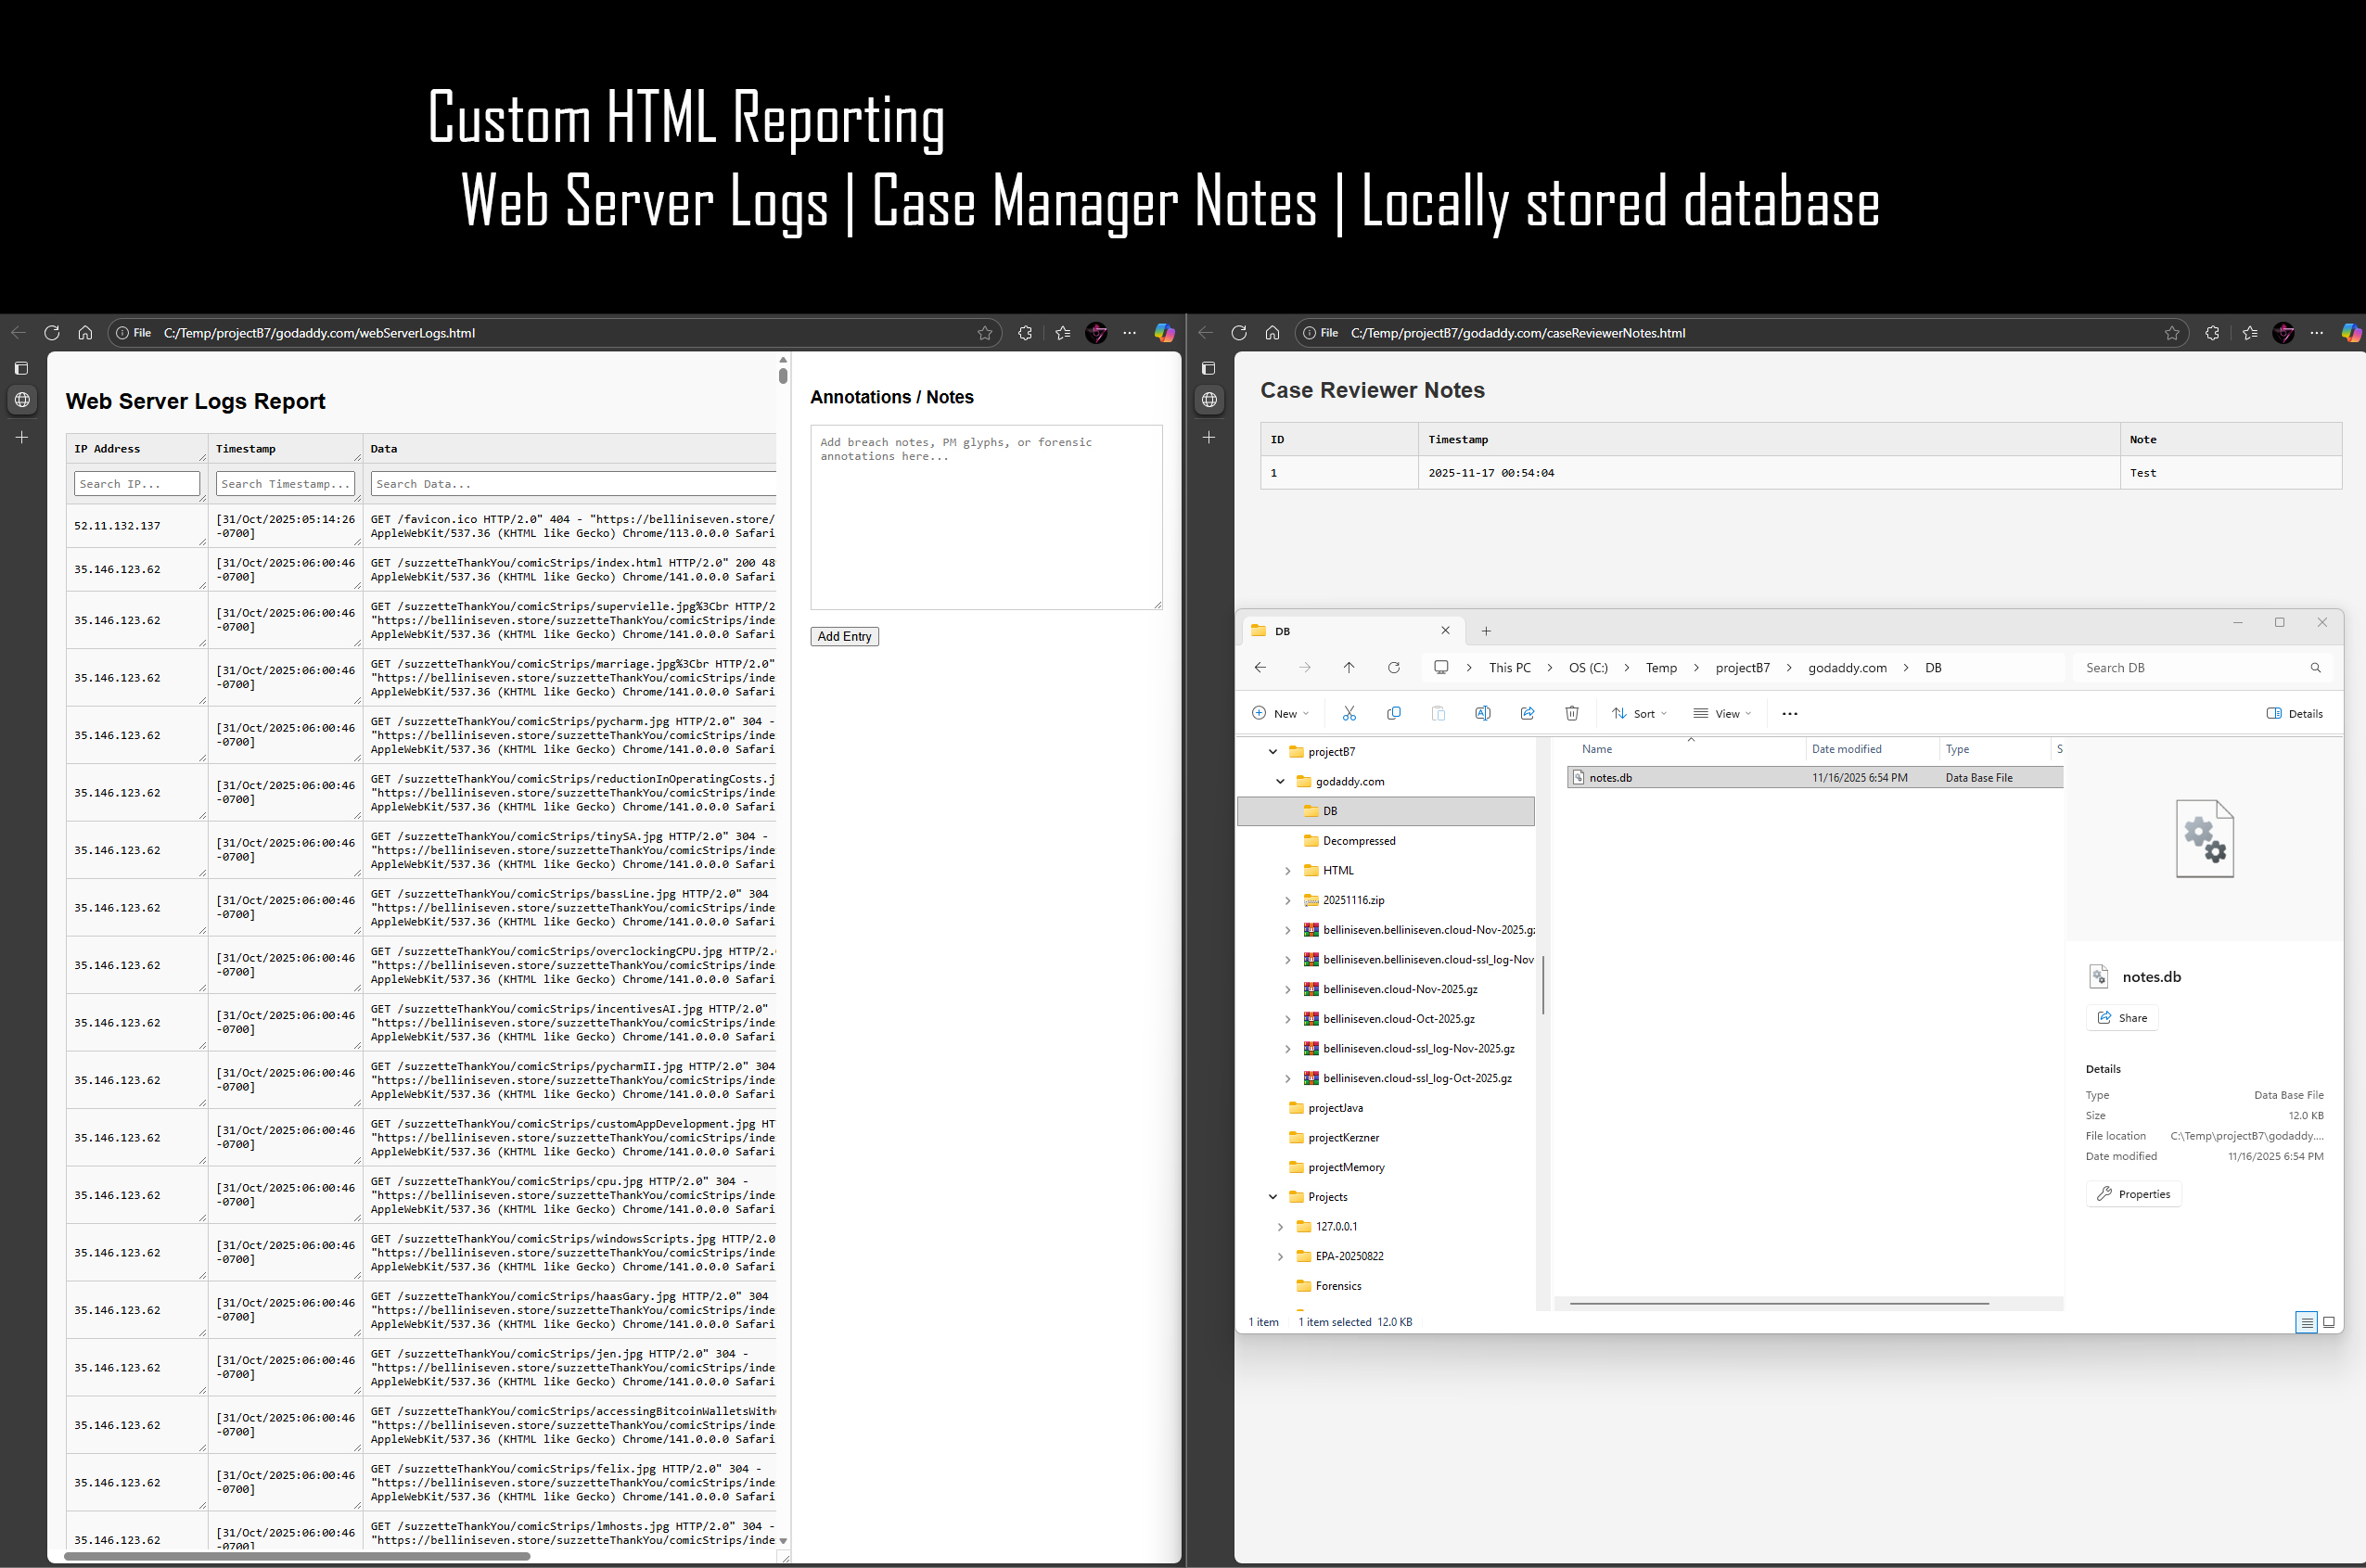
Task: Open new tab in File Explorer
Action: pyautogui.click(x=1486, y=631)
